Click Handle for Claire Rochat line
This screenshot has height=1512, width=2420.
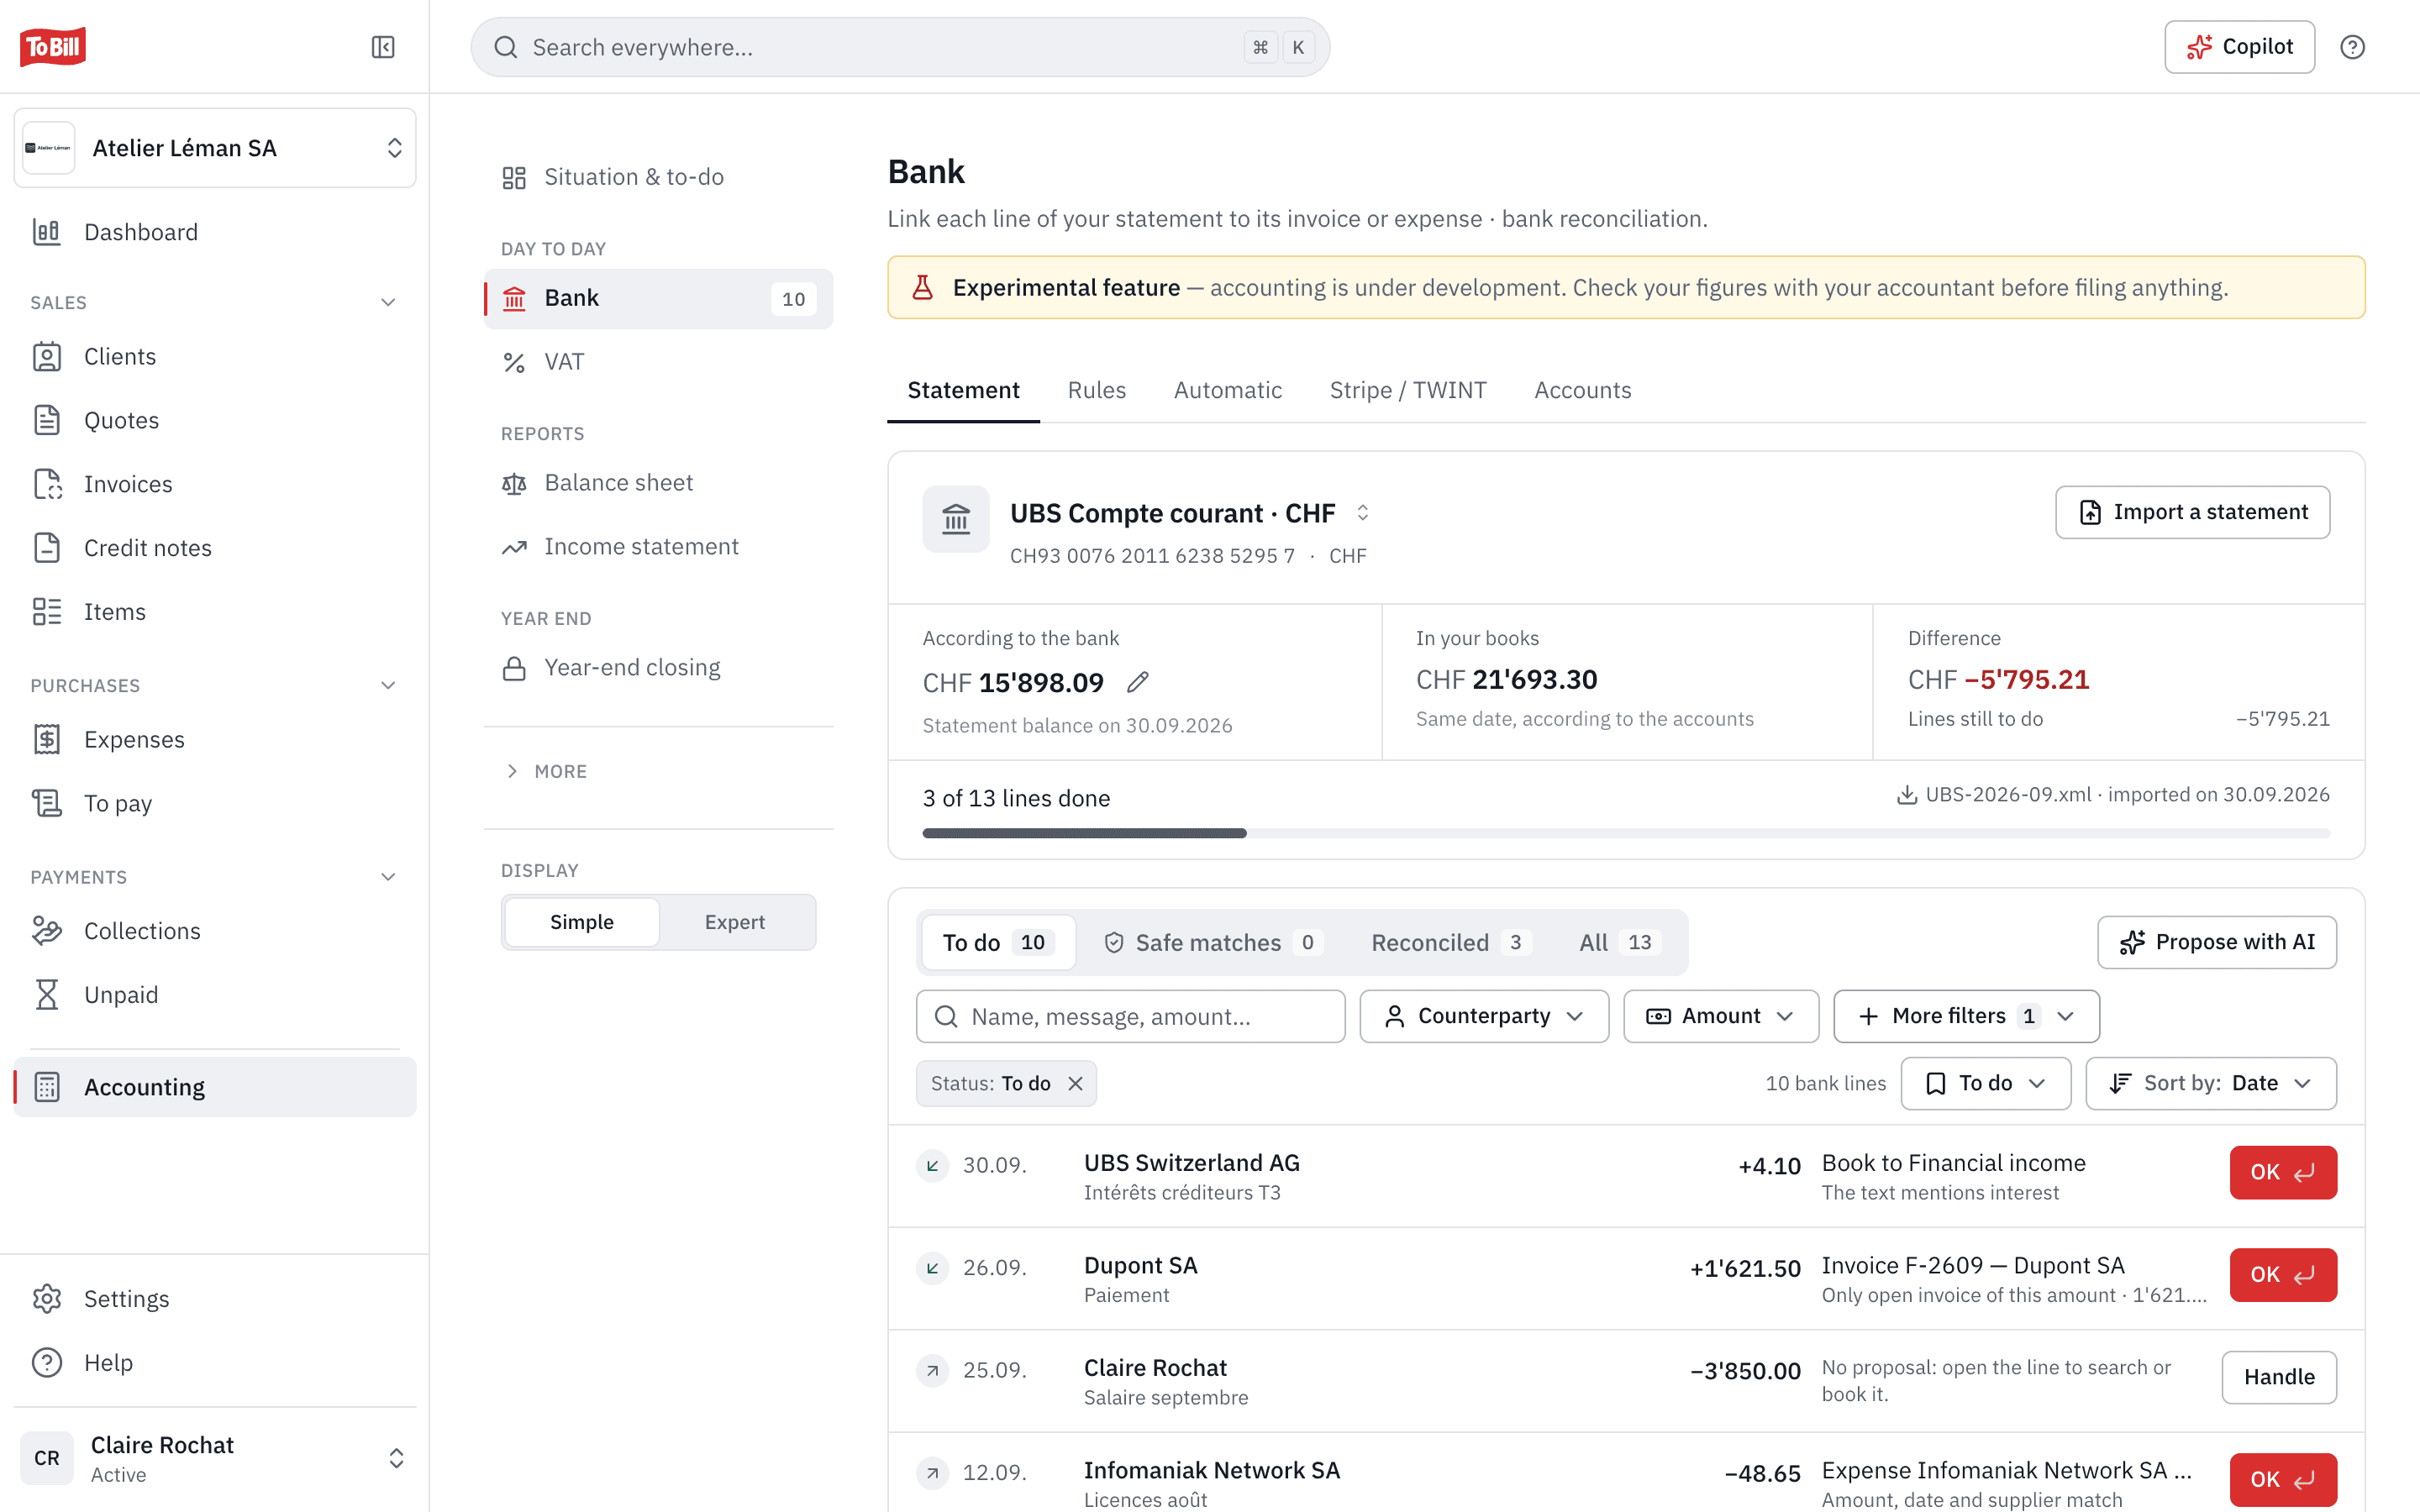(2279, 1377)
